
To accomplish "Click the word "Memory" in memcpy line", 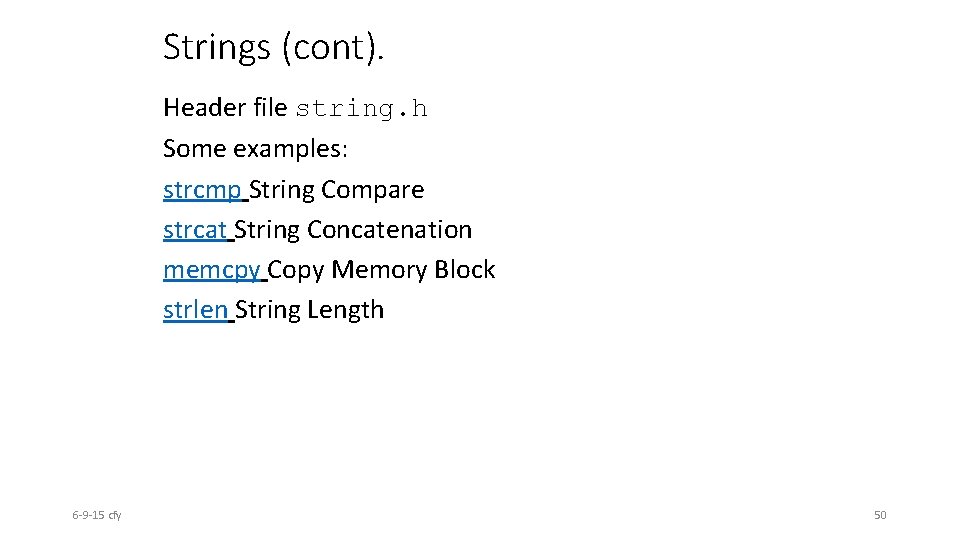I will [379, 270].
